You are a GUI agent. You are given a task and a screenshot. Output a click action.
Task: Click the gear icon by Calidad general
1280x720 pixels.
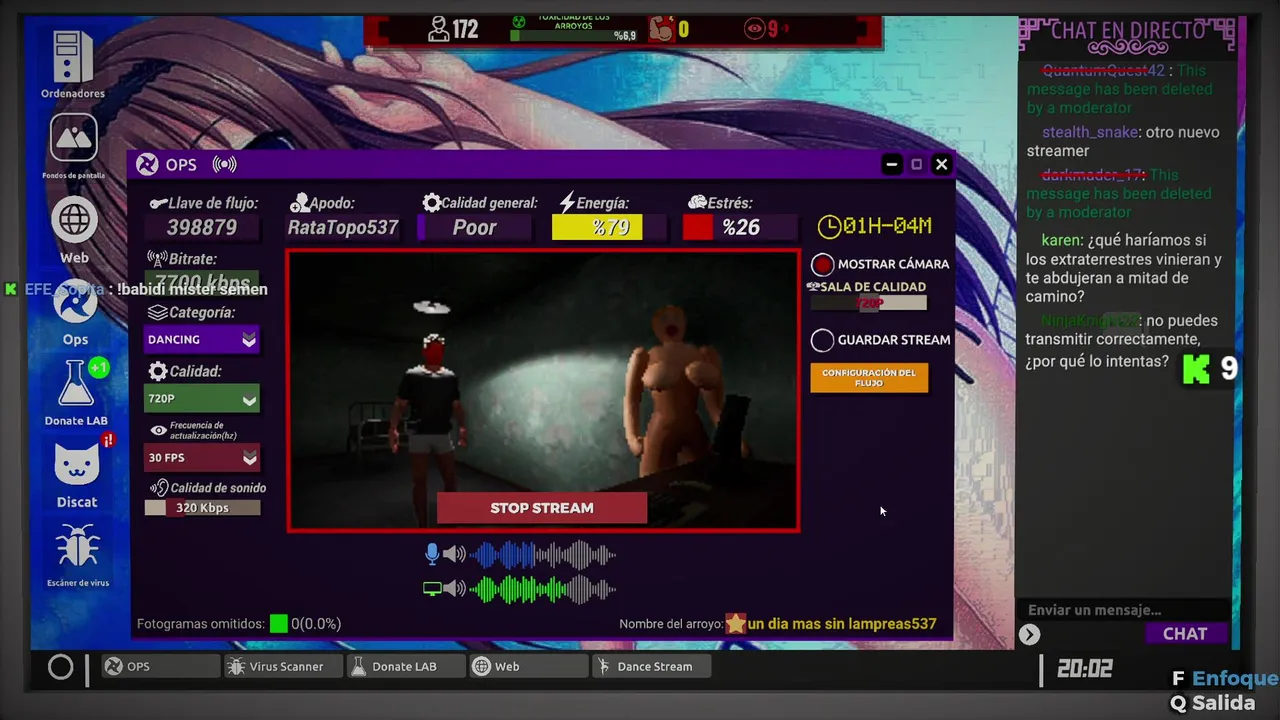tap(431, 203)
